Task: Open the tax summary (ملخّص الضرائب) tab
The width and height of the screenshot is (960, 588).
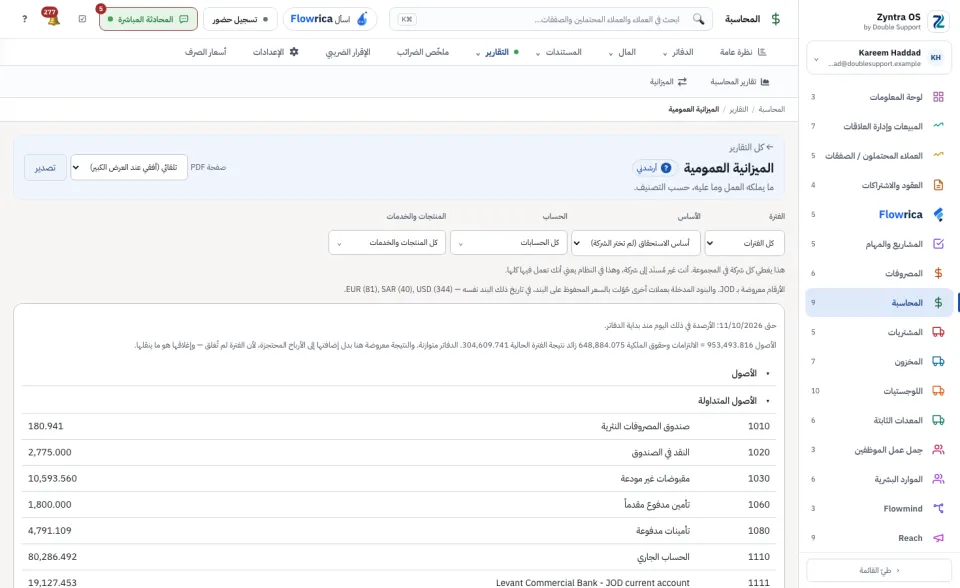Action: point(422,52)
